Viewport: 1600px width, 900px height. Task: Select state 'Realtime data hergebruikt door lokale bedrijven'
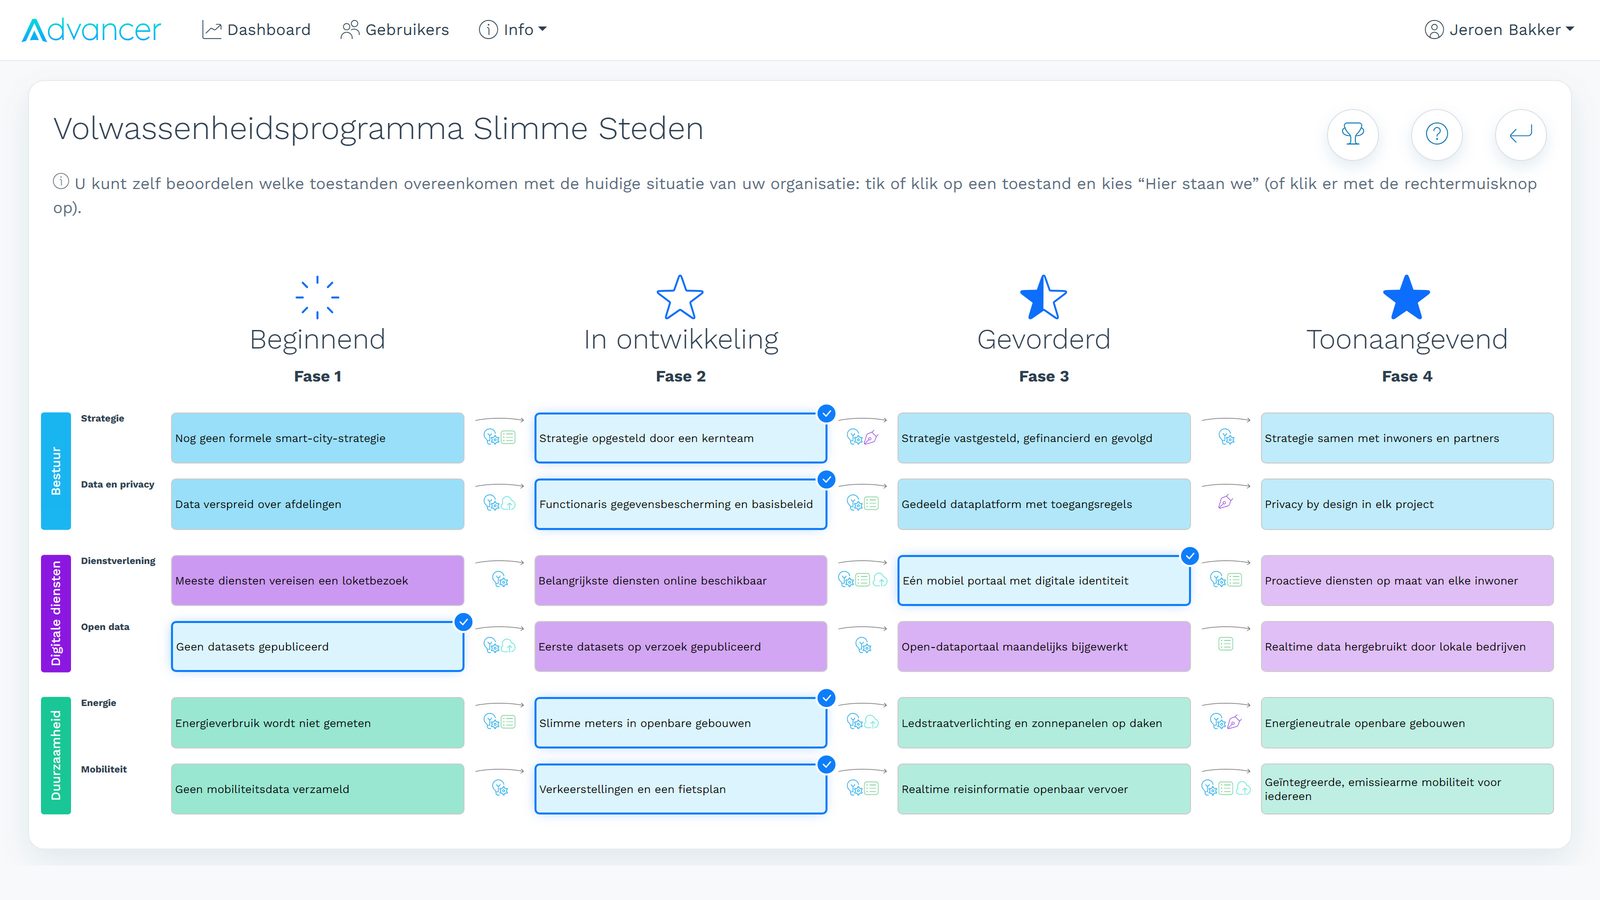point(1407,646)
